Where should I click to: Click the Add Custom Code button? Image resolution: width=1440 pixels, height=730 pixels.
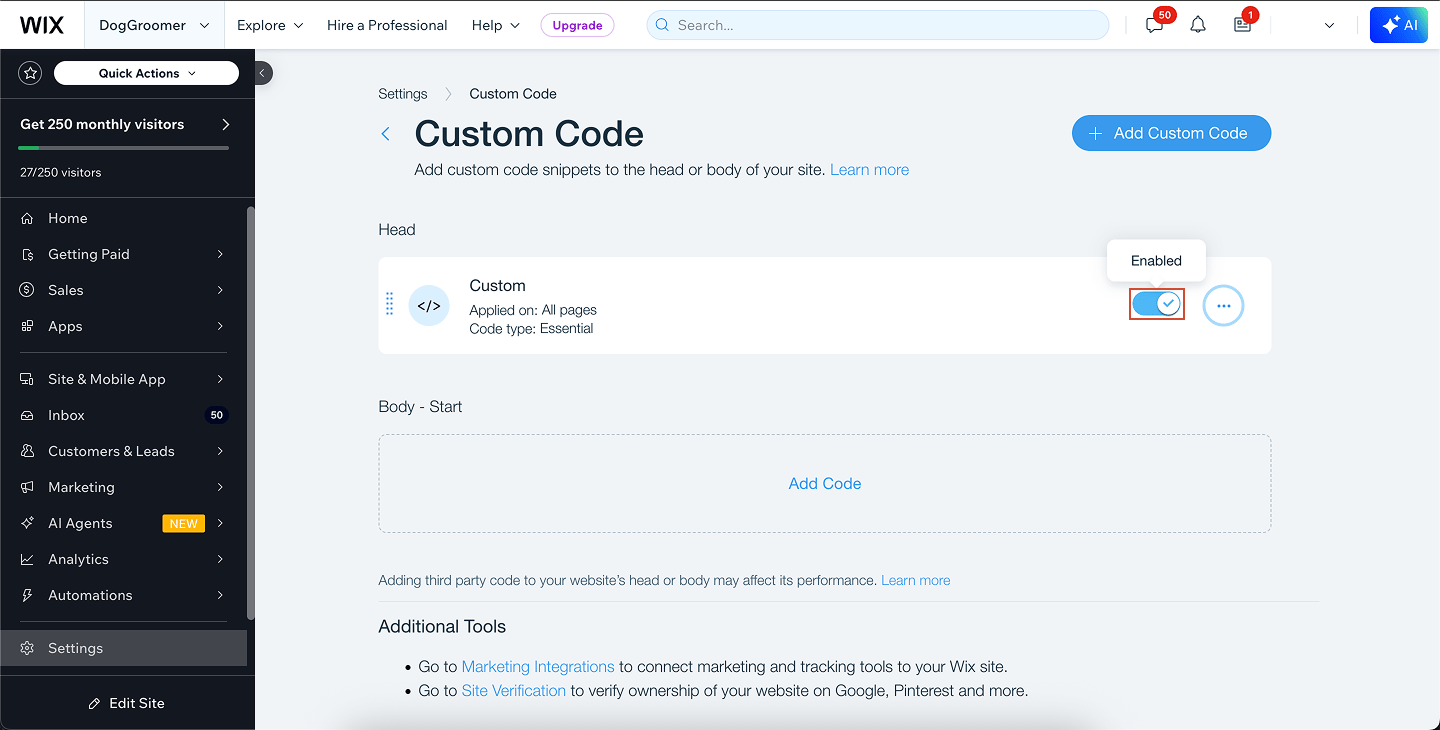[x=1171, y=133]
